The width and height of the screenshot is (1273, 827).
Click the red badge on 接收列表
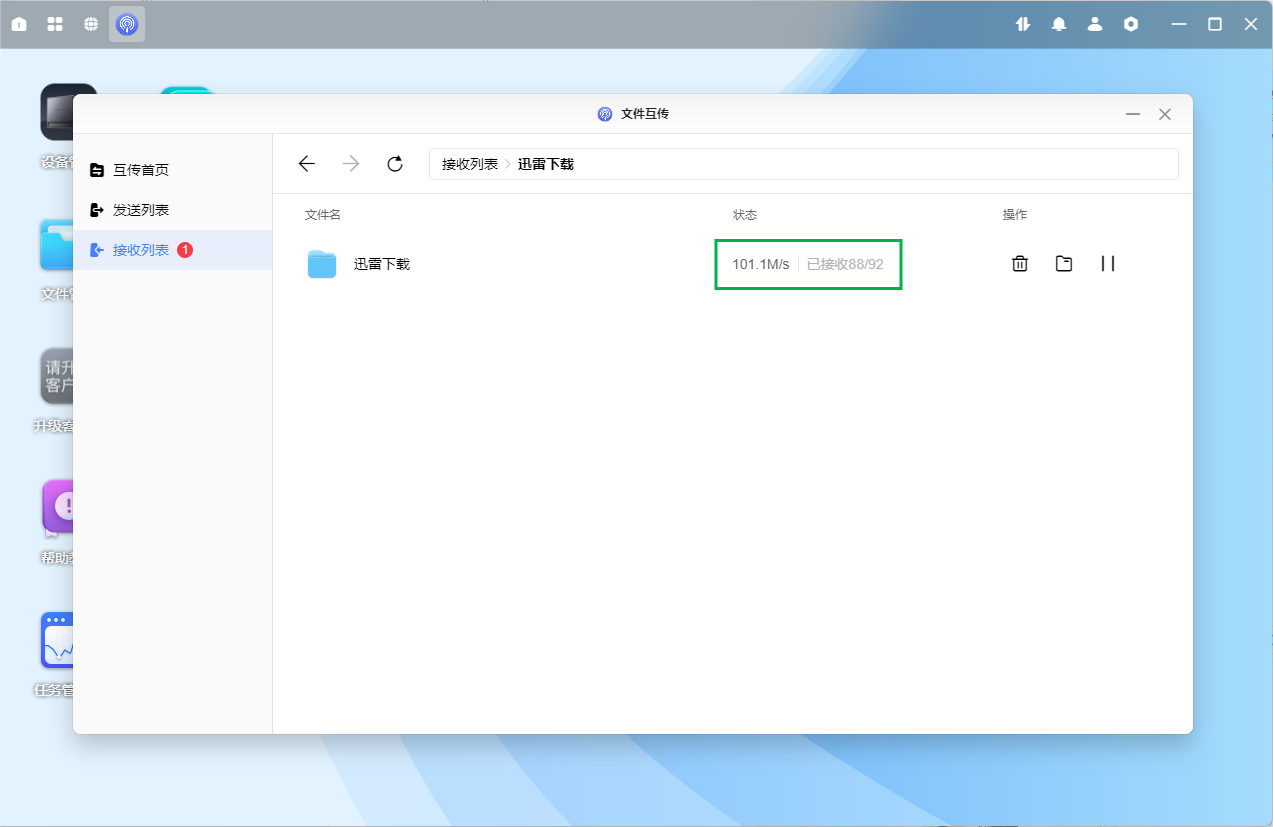point(185,250)
